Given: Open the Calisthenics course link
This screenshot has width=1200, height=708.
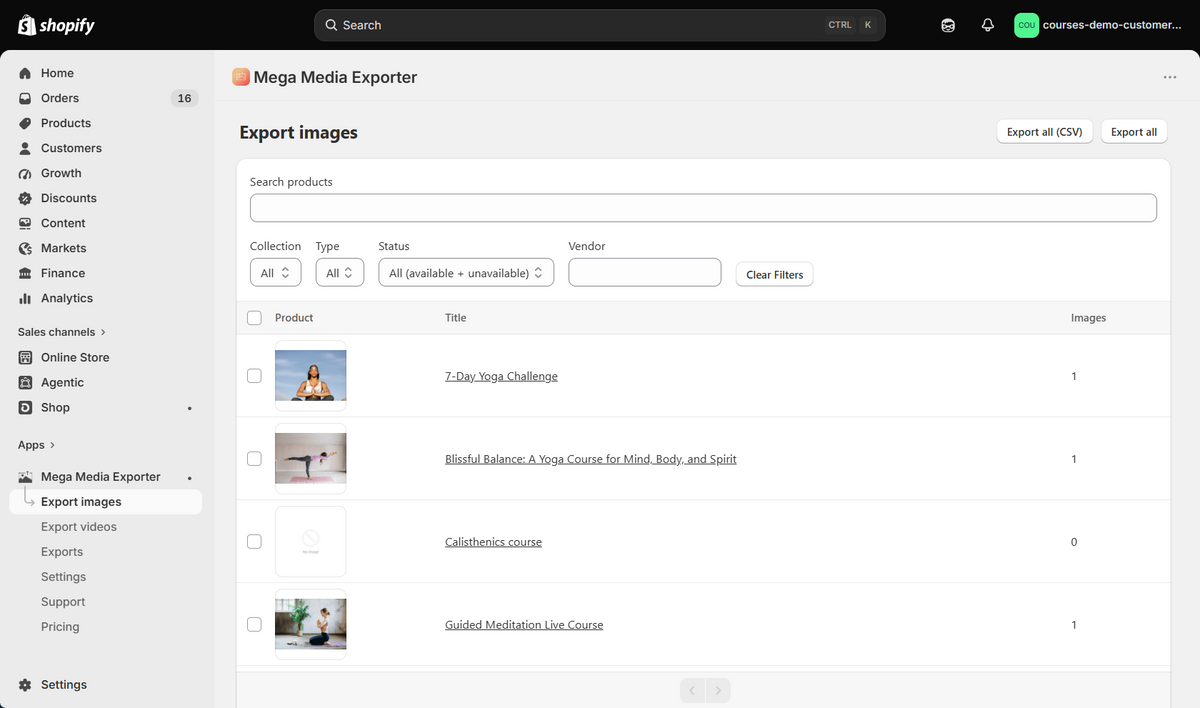Looking at the screenshot, I should pos(493,542).
